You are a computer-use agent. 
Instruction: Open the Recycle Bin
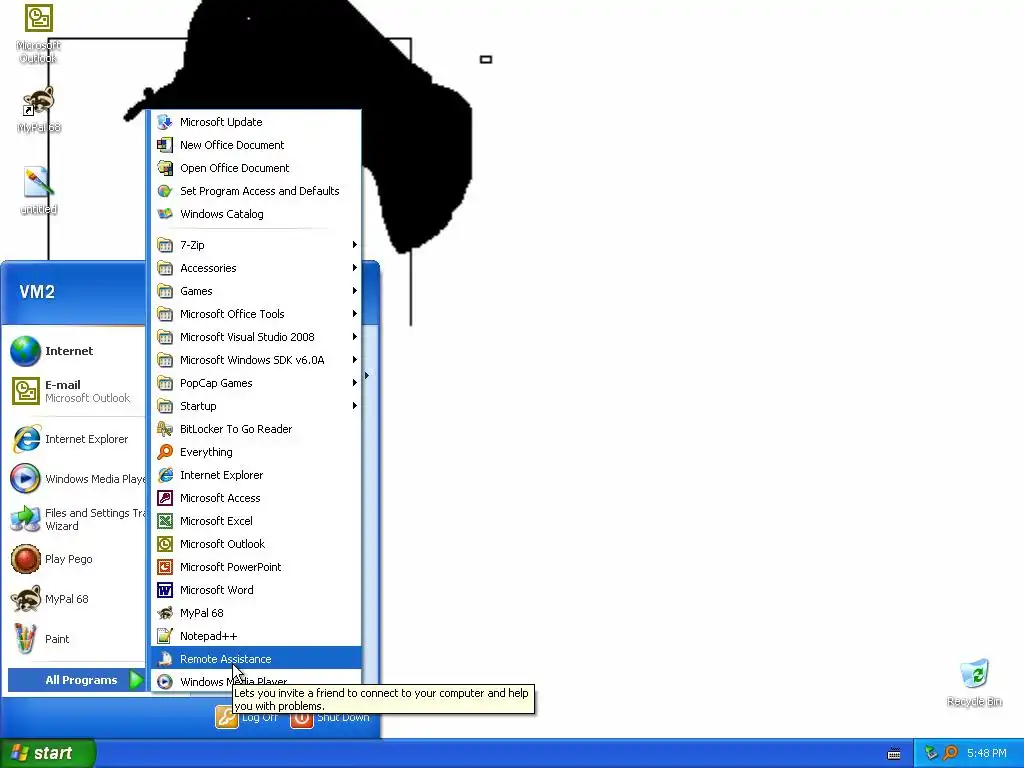click(x=974, y=682)
